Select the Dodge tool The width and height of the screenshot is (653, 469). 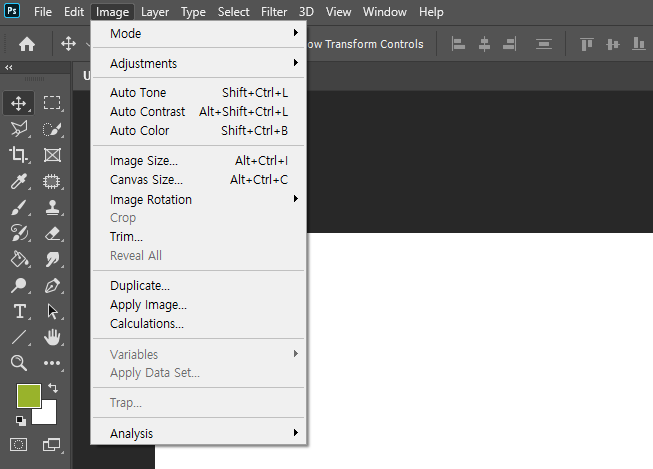point(18,285)
